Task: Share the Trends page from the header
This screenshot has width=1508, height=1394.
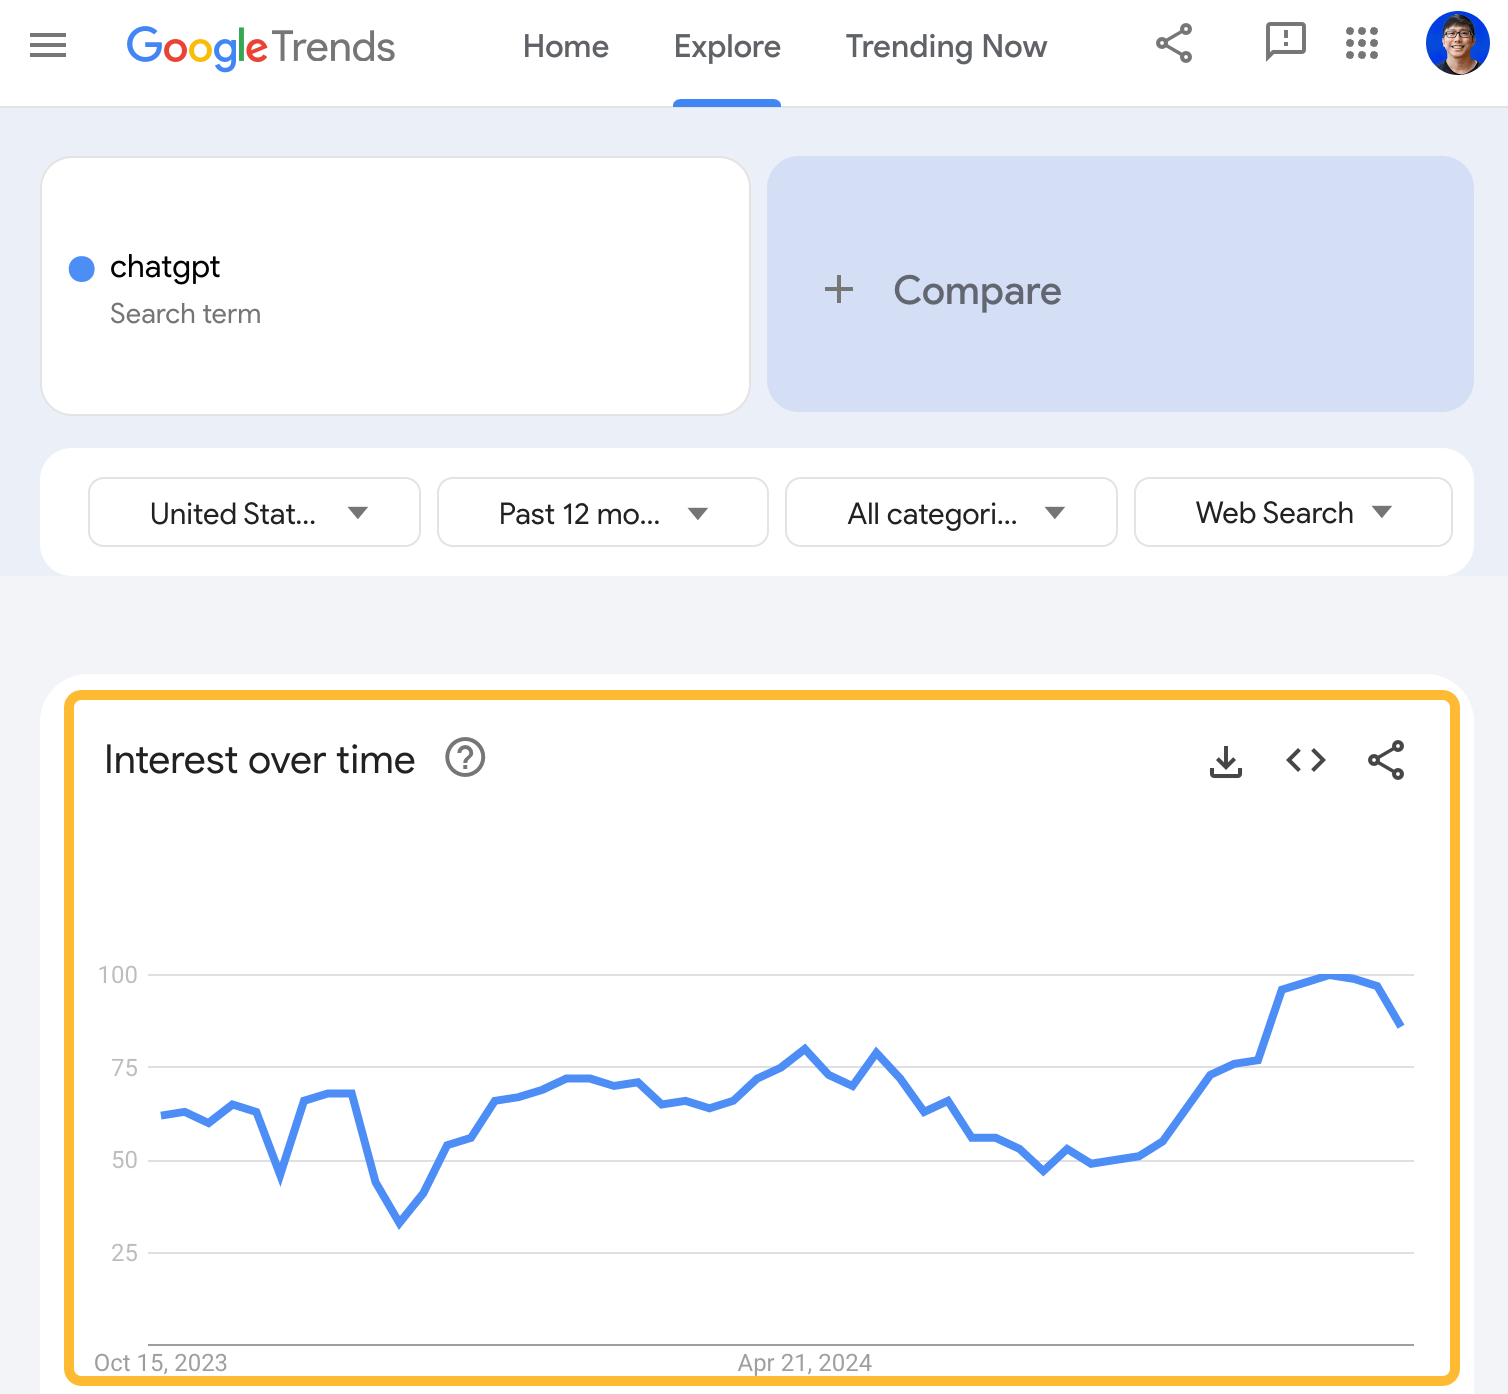Action: click(x=1174, y=44)
